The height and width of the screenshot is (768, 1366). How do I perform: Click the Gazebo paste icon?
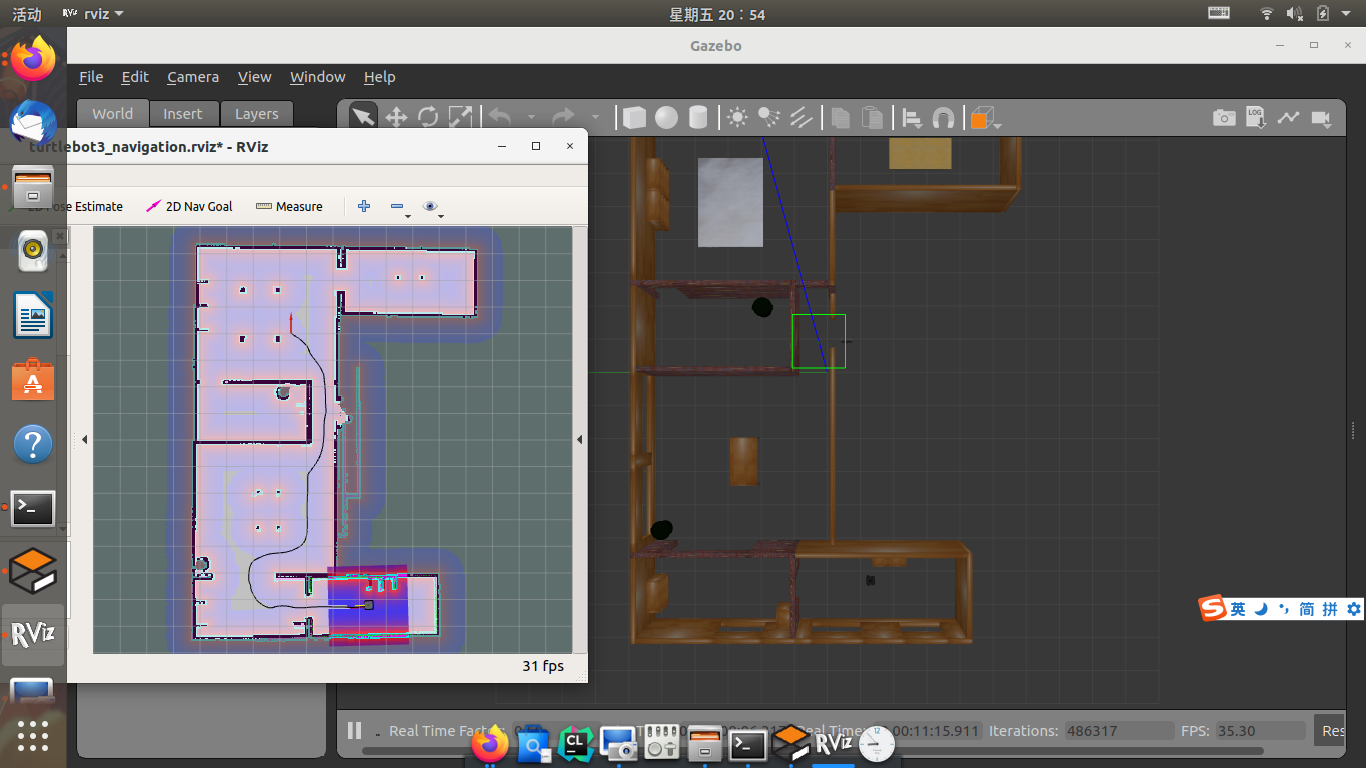tap(873, 118)
